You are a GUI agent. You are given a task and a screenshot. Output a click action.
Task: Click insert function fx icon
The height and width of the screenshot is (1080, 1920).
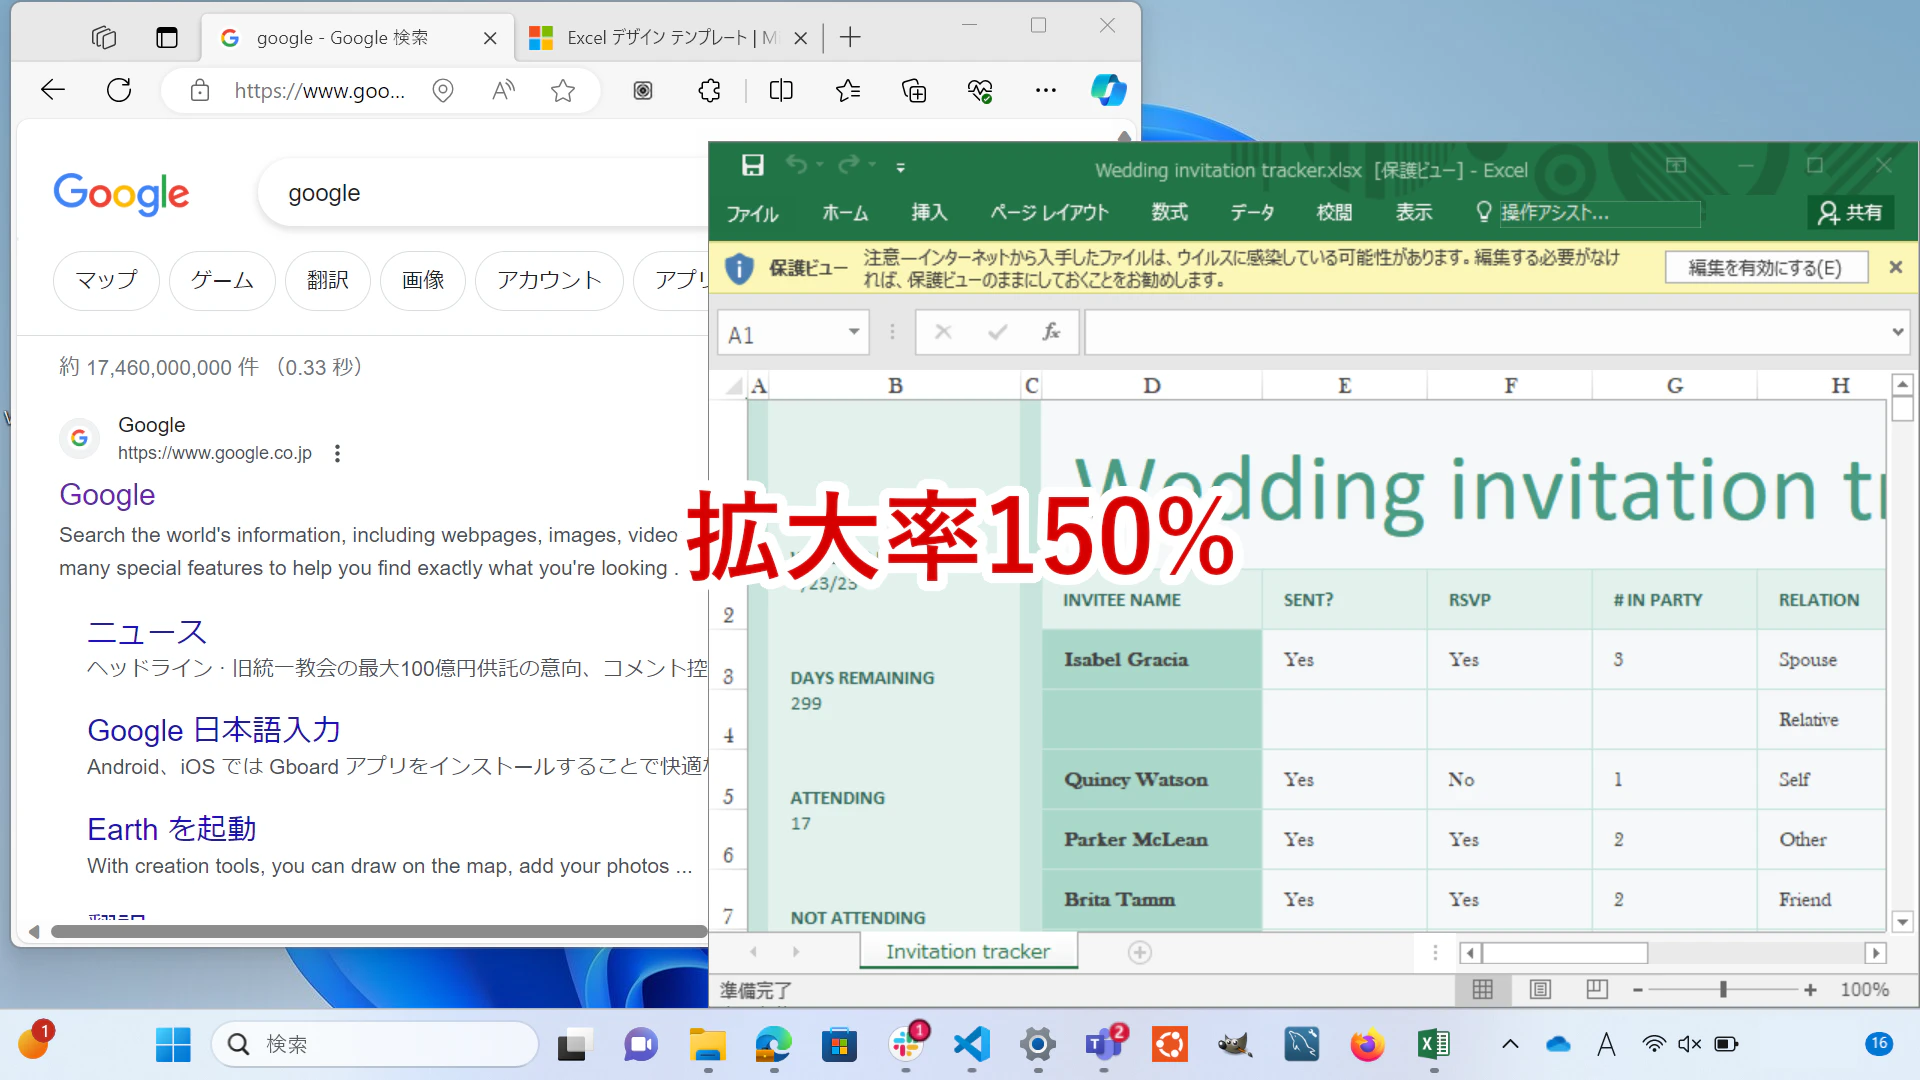pyautogui.click(x=1051, y=332)
